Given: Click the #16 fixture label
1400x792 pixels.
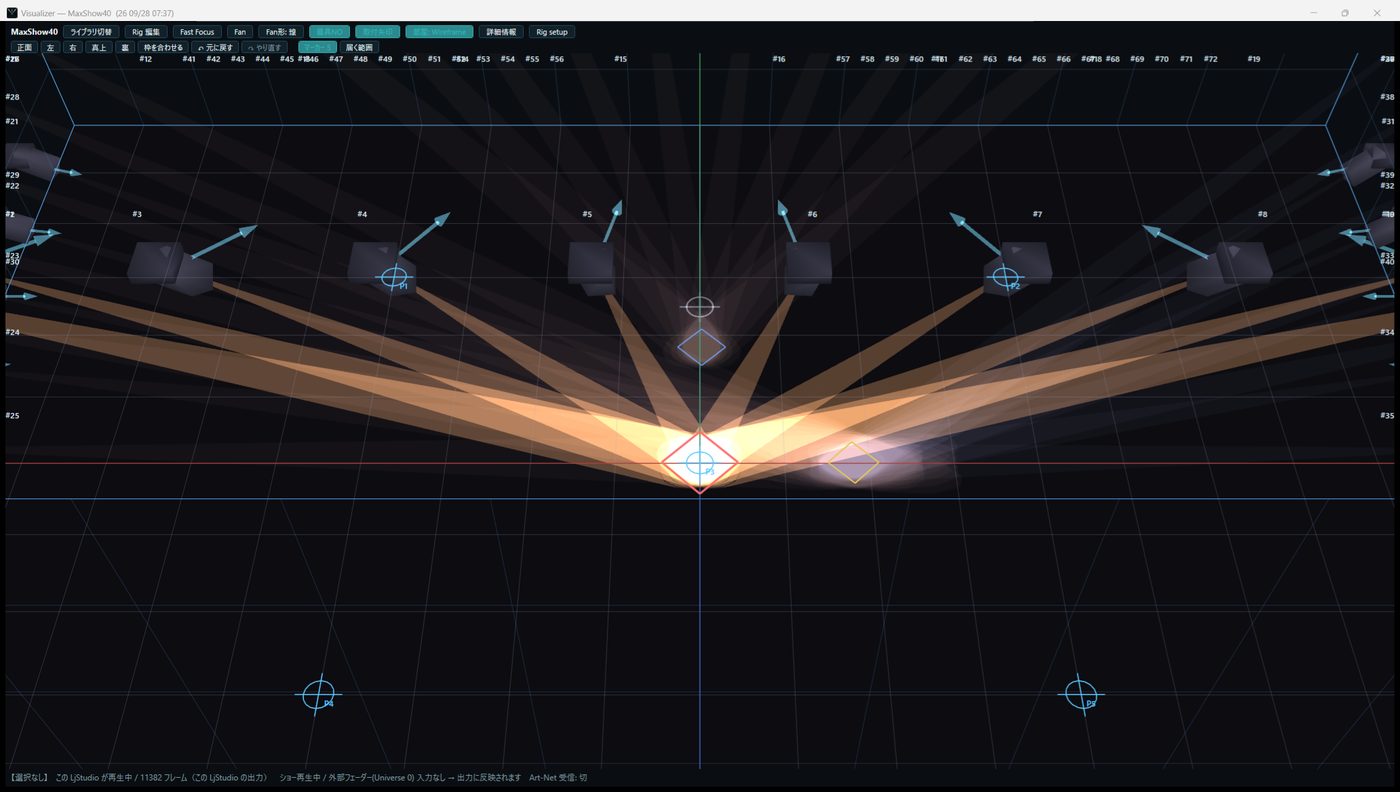Looking at the screenshot, I should [779, 59].
